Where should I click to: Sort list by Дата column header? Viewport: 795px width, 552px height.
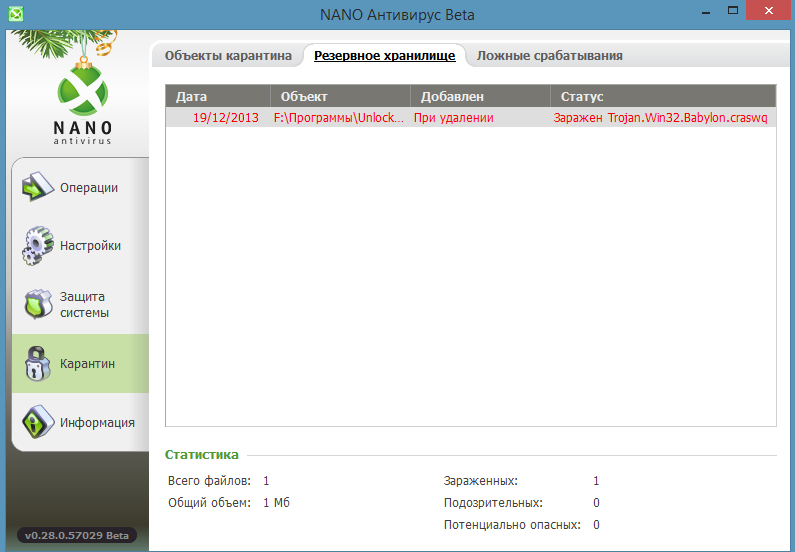217,97
